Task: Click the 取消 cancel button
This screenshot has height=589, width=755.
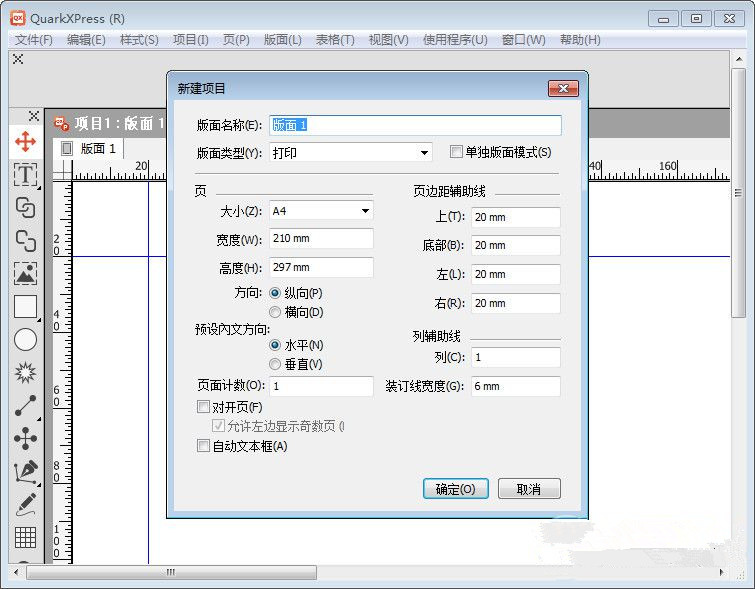Action: click(529, 489)
